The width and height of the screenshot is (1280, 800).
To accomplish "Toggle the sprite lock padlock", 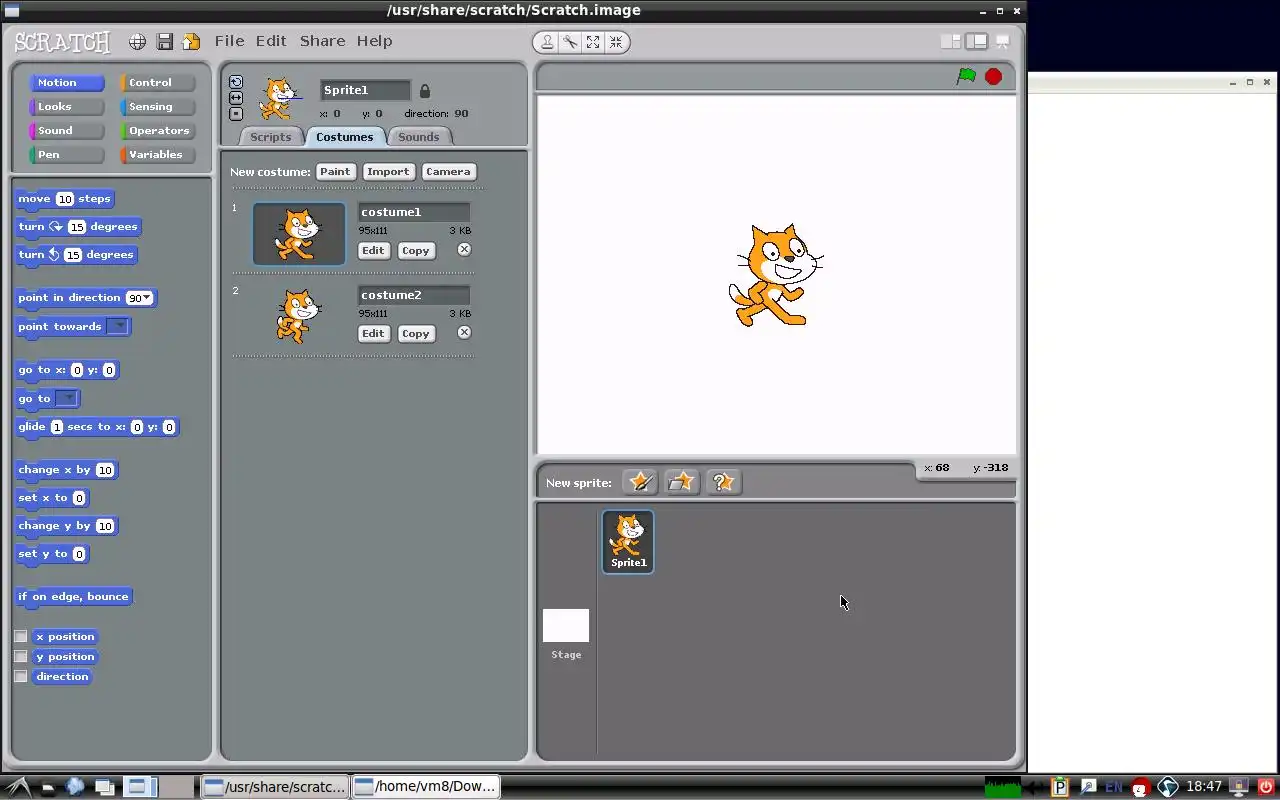I will click(x=424, y=91).
